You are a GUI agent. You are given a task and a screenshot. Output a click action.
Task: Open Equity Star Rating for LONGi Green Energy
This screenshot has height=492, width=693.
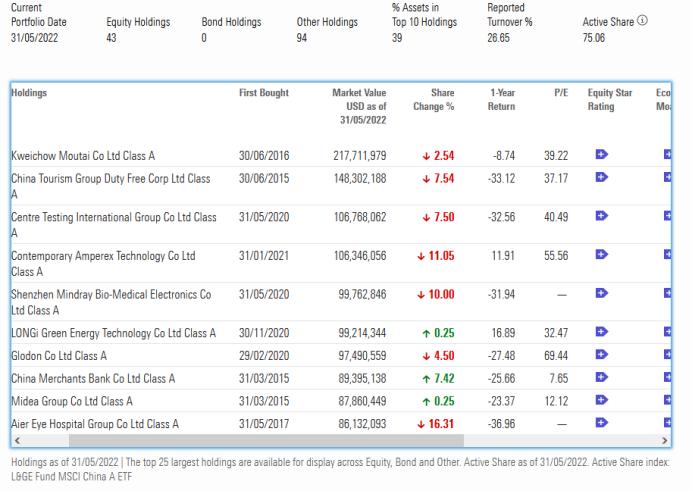point(602,332)
